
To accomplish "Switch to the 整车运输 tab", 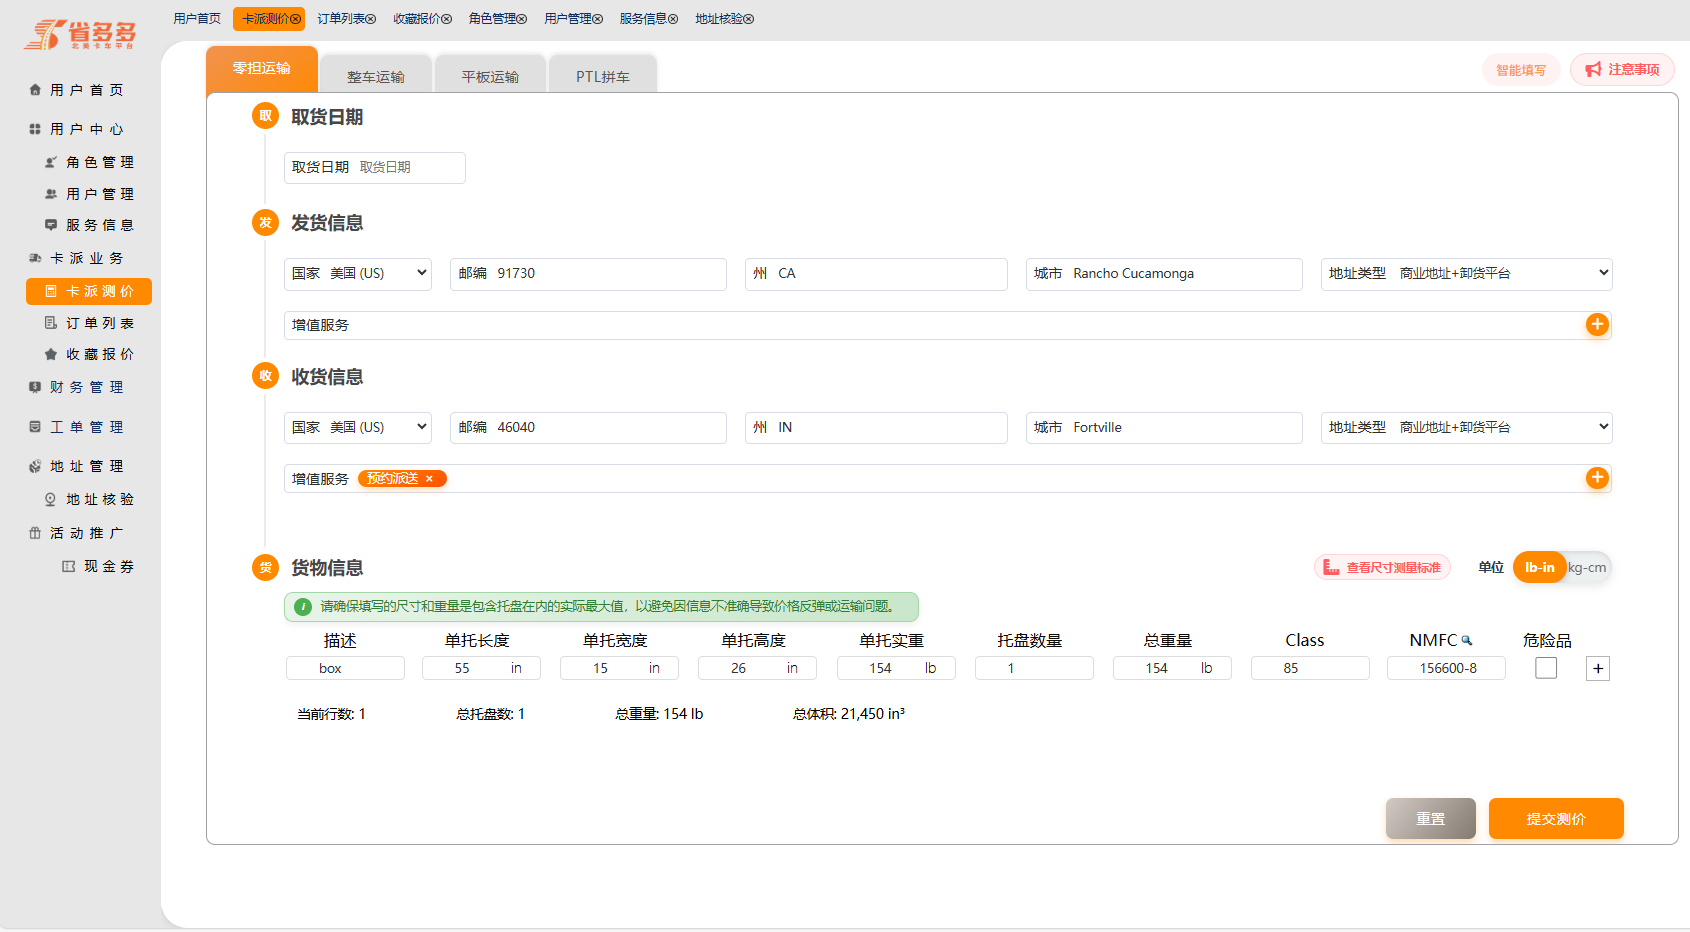I will click(x=376, y=76).
